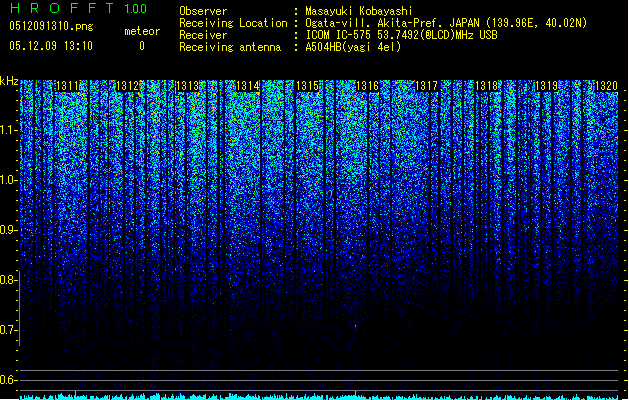This screenshot has height=400, width=629.
Task: Click the 1318 time marker
Action: (486, 86)
